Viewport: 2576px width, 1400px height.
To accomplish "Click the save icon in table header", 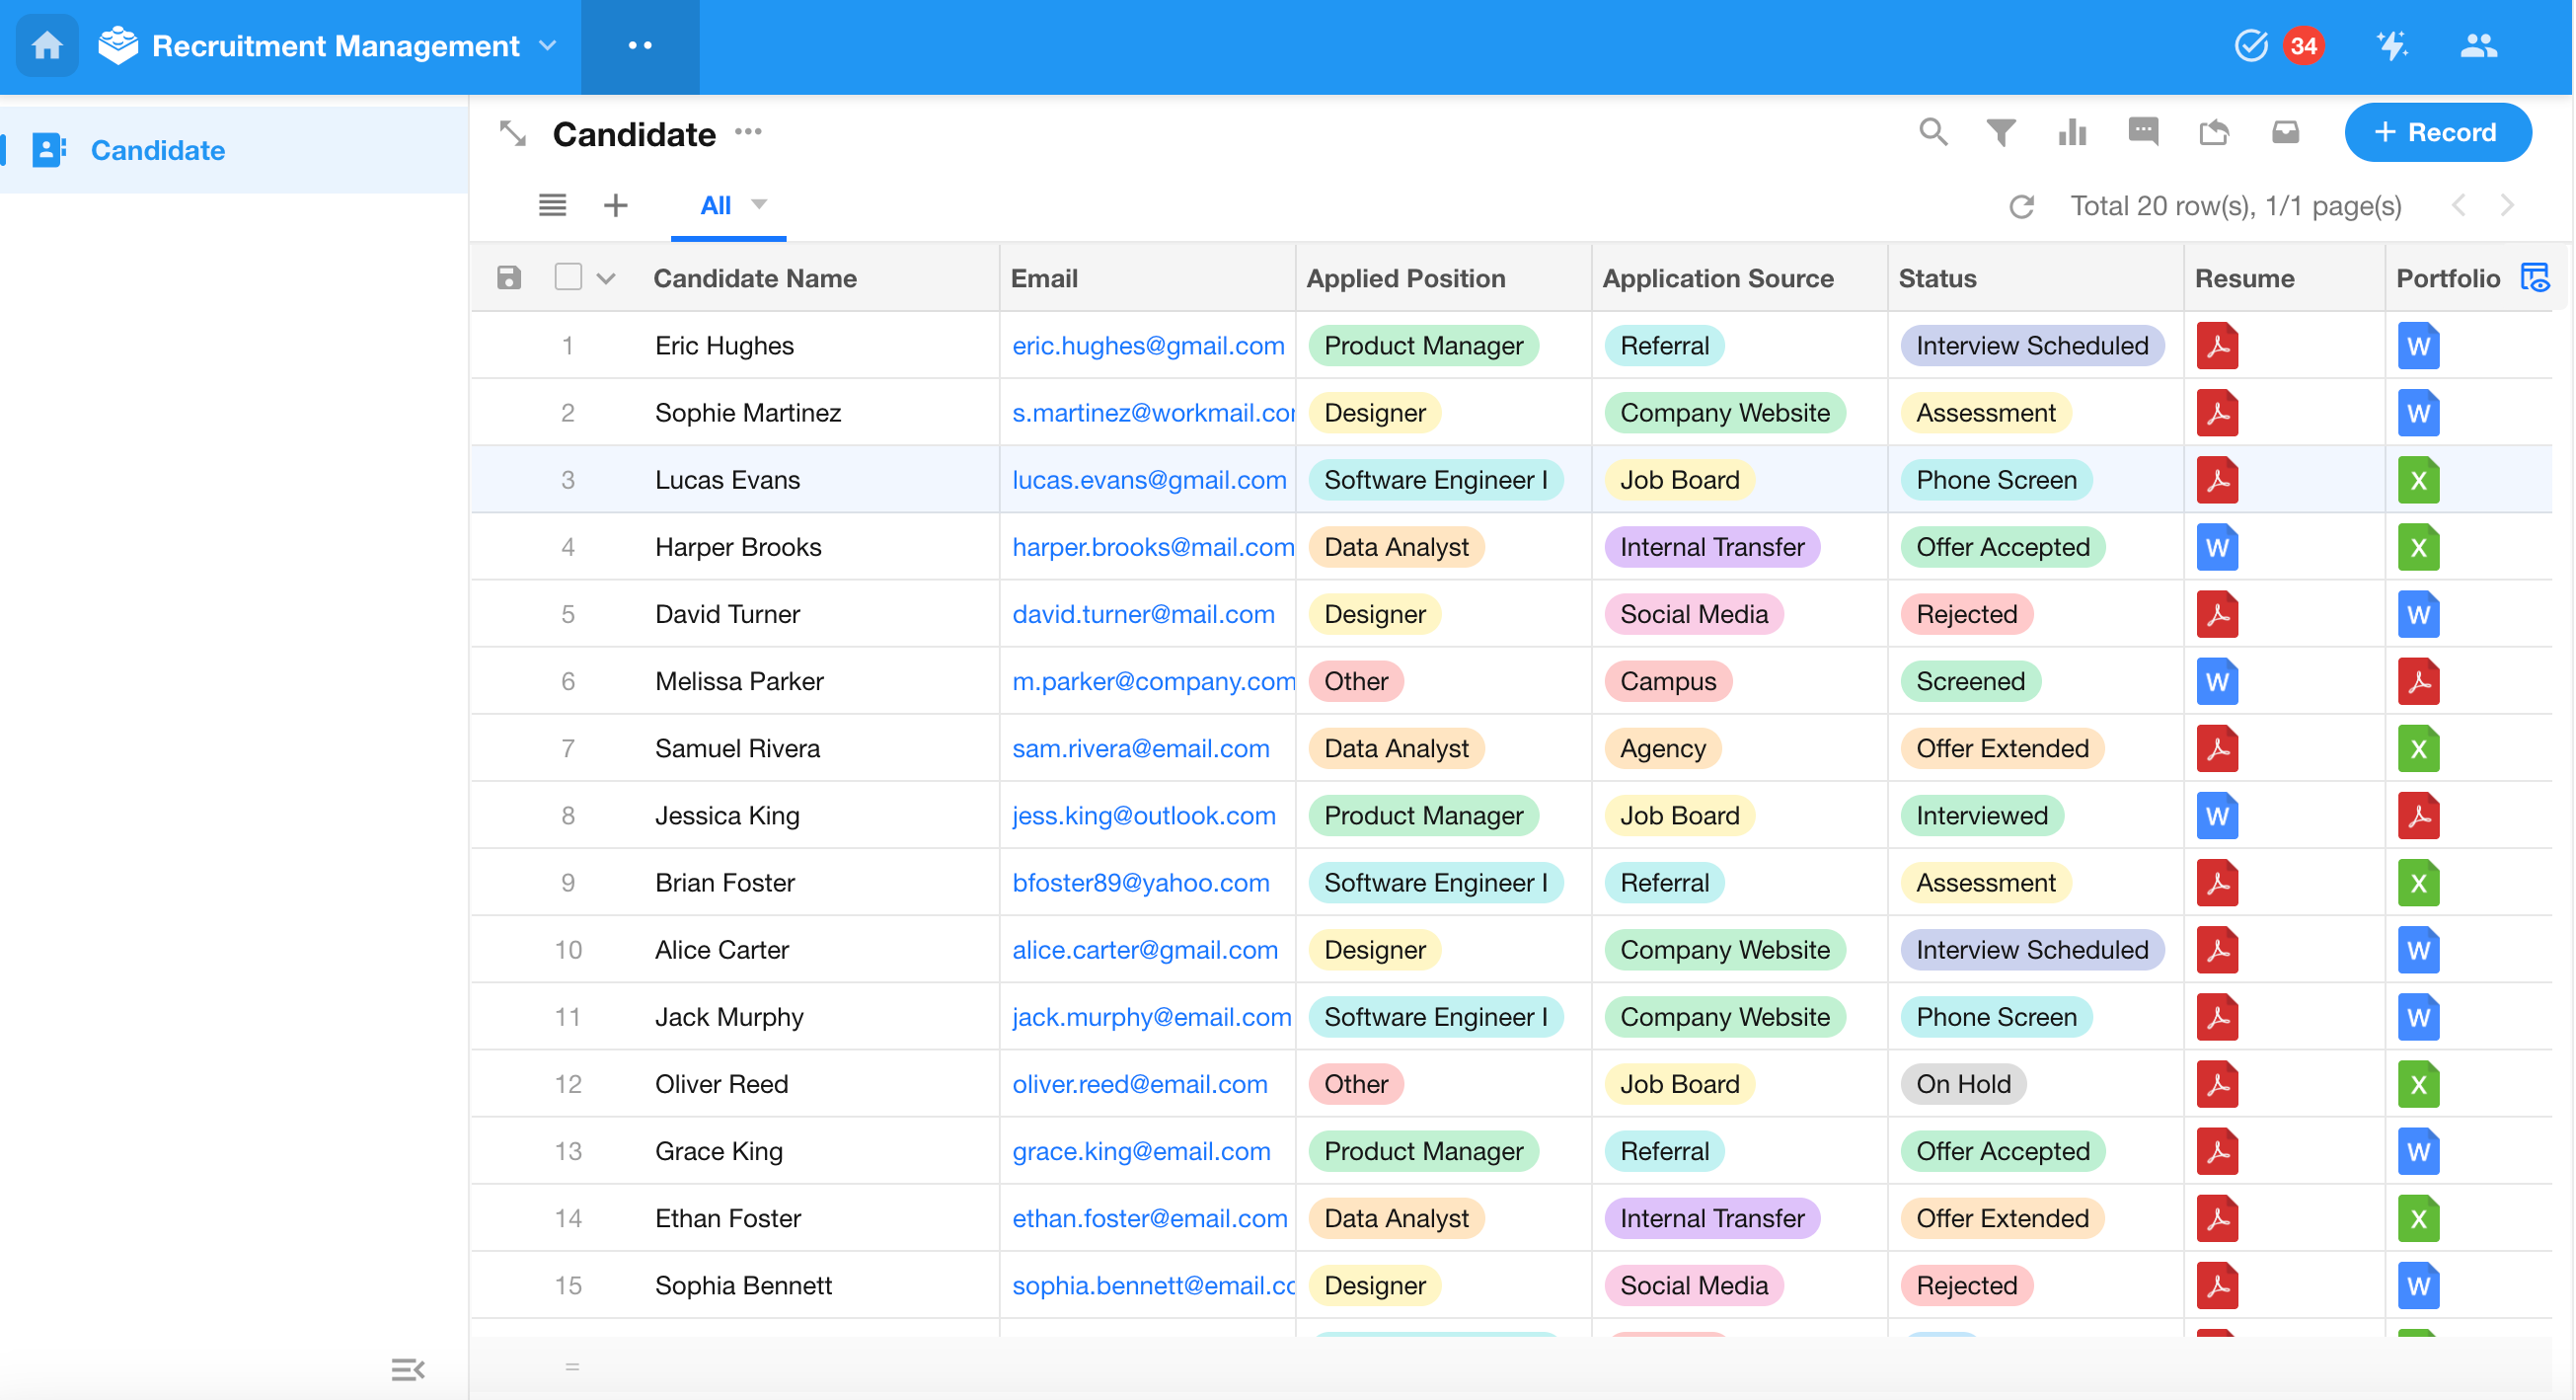I will (x=509, y=278).
